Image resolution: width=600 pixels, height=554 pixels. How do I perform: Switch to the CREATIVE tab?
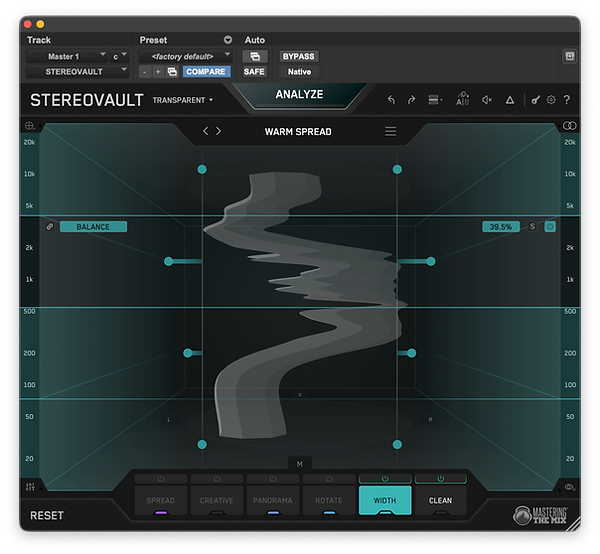[217, 500]
